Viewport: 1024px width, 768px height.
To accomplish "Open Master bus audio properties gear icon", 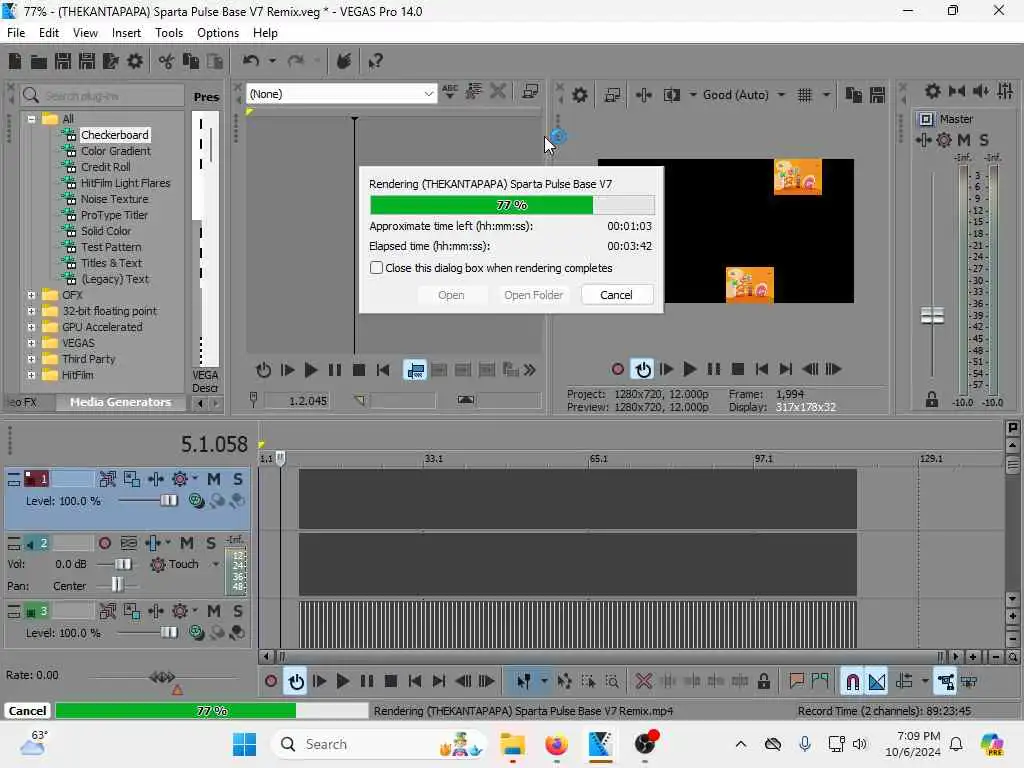I will [933, 91].
